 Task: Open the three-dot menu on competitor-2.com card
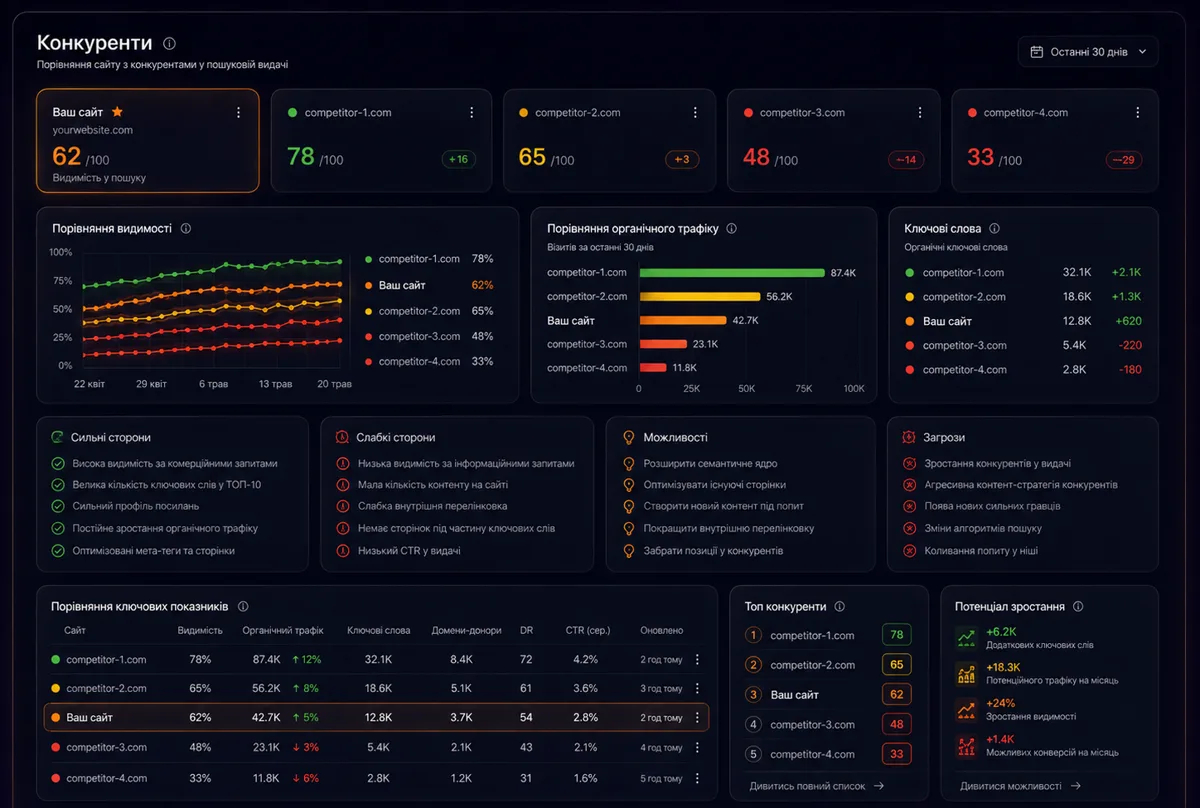695,113
